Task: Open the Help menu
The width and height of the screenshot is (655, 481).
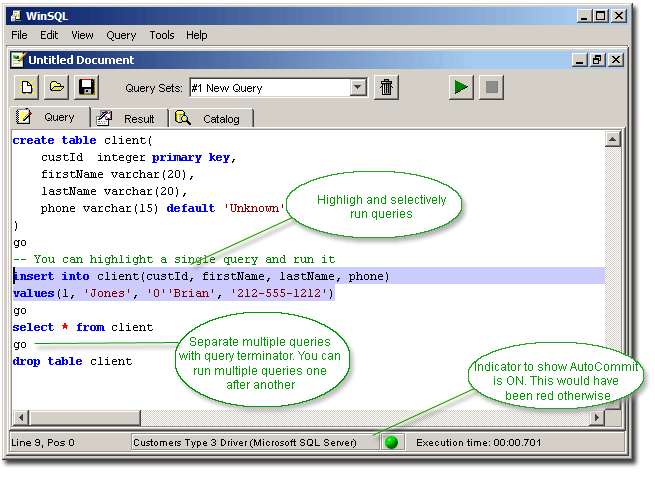Action: [196, 35]
